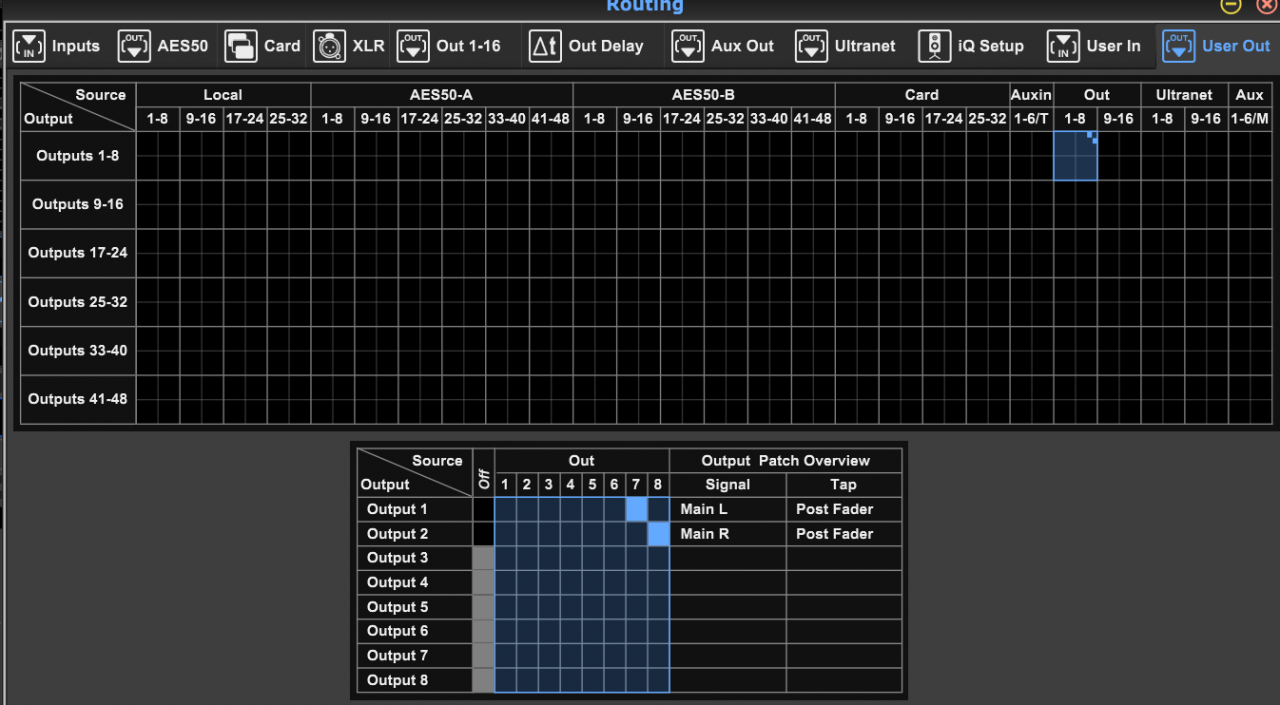
Task: Click the Ultranet source group header
Action: [1184, 95]
